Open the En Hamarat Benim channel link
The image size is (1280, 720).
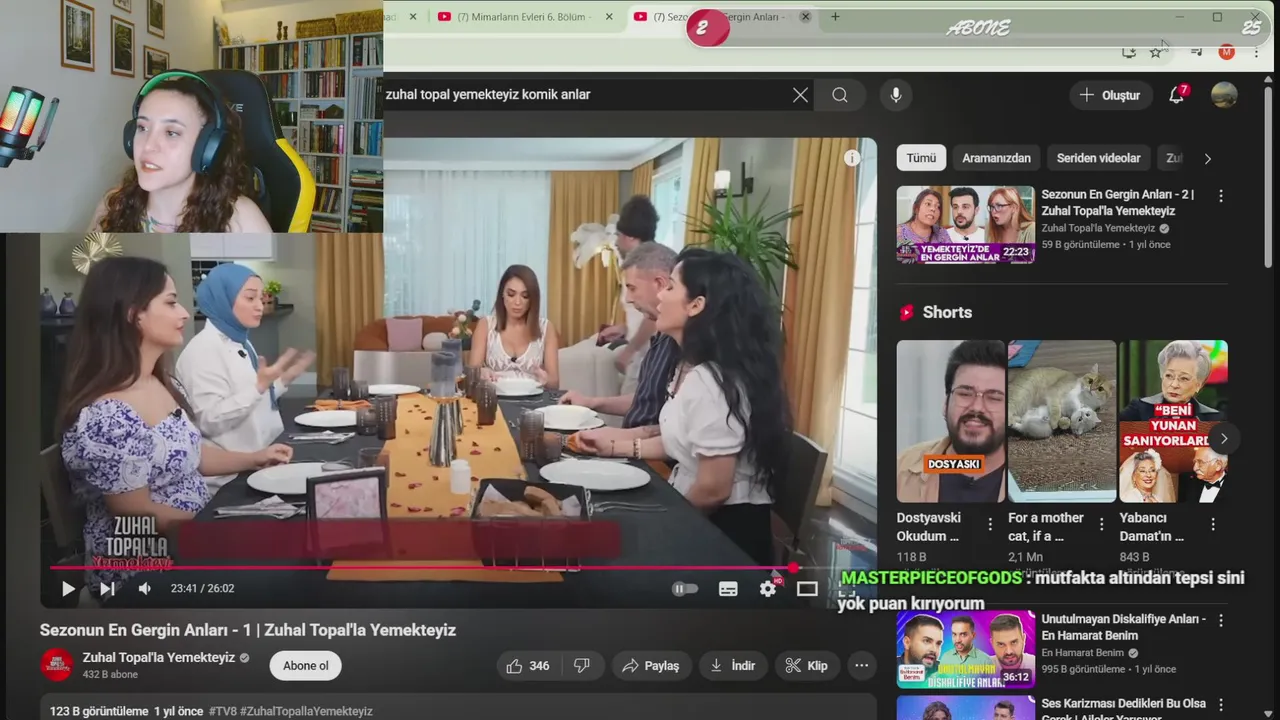point(1083,653)
